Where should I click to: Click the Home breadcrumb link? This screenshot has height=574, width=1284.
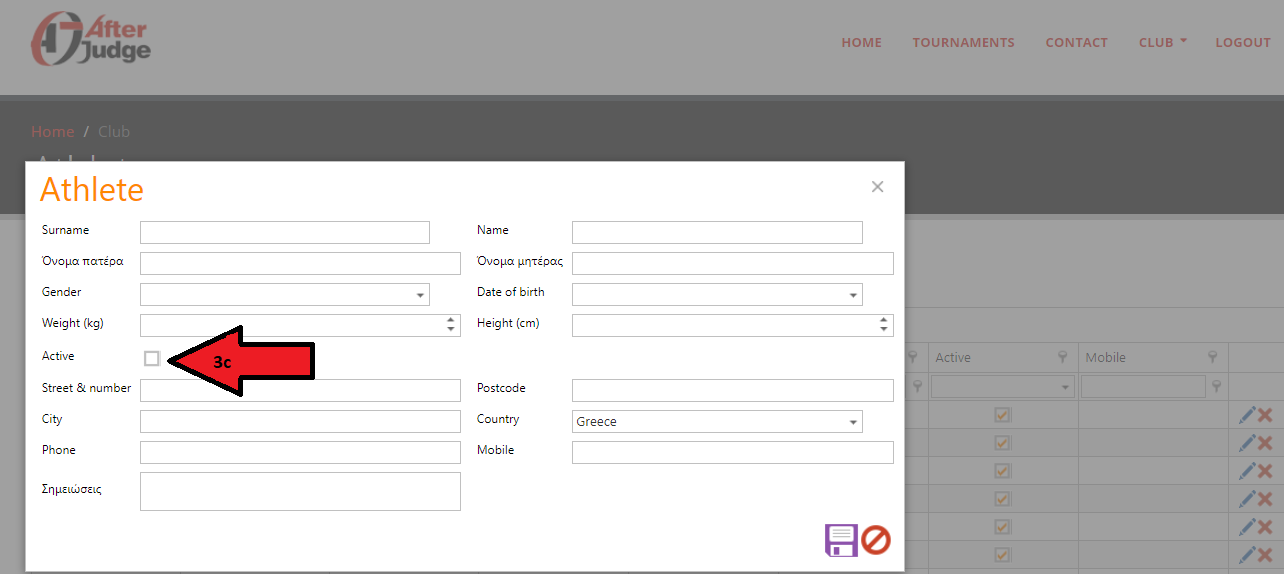[52, 132]
